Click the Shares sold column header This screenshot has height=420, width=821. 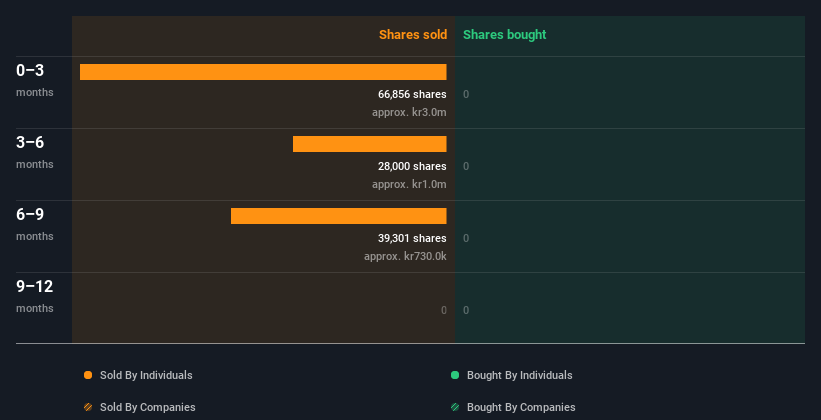[413, 35]
